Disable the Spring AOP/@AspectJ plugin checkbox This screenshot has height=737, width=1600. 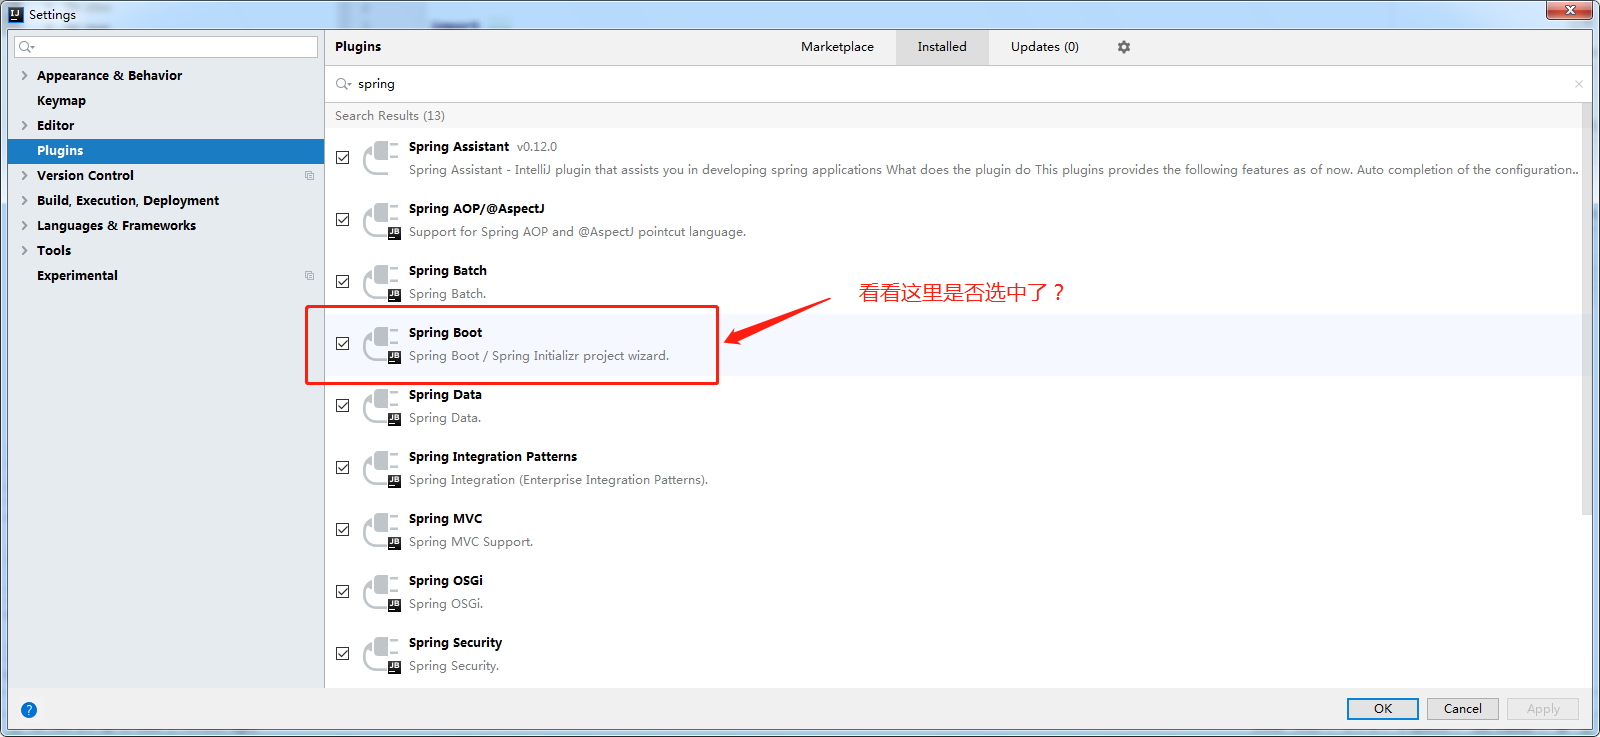(x=343, y=220)
